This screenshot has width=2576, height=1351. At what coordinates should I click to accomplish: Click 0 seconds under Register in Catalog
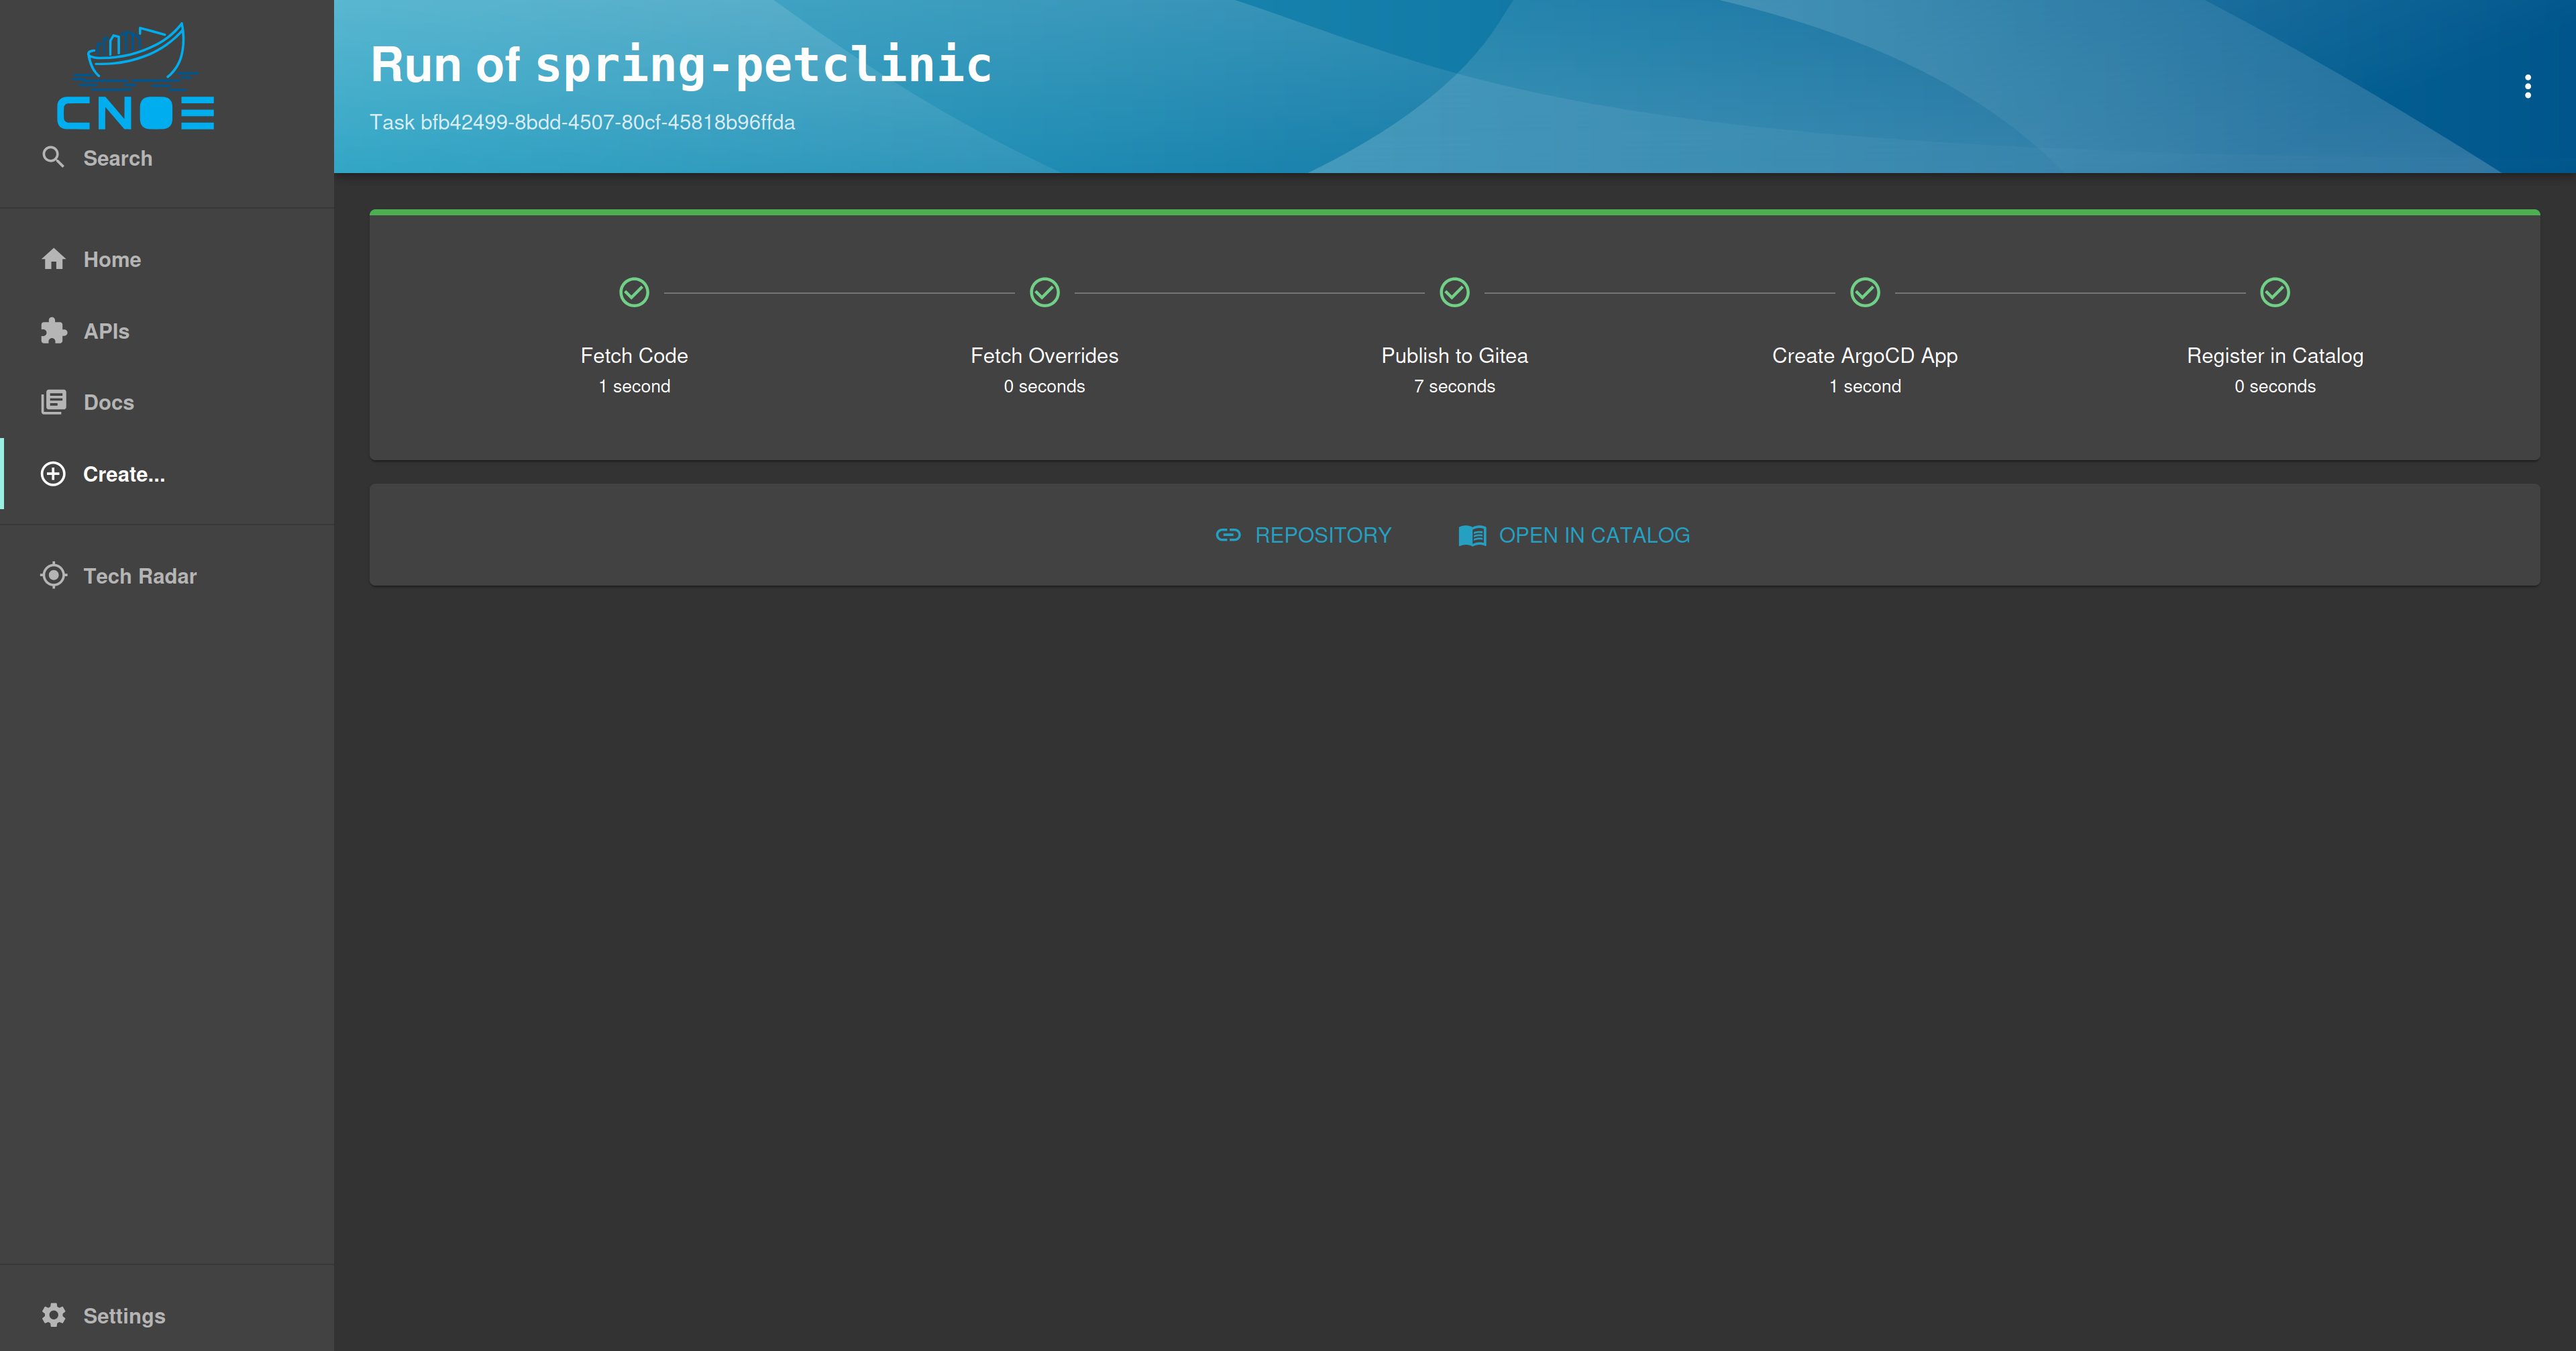[2275, 386]
